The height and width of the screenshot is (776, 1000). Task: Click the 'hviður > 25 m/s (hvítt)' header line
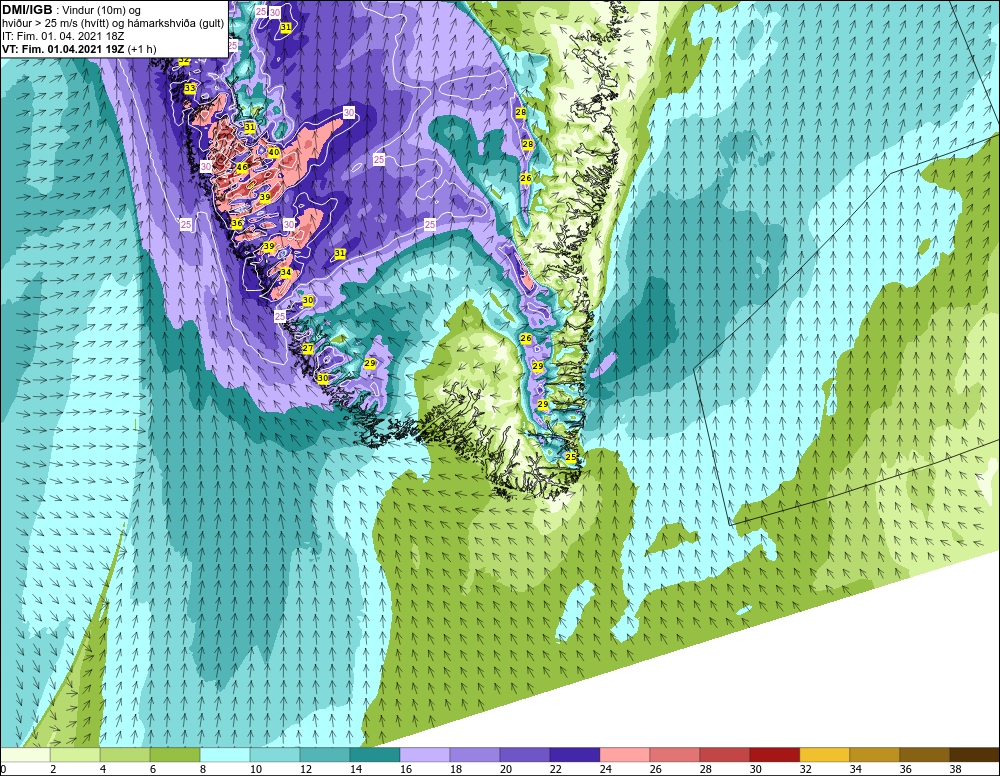114,23
